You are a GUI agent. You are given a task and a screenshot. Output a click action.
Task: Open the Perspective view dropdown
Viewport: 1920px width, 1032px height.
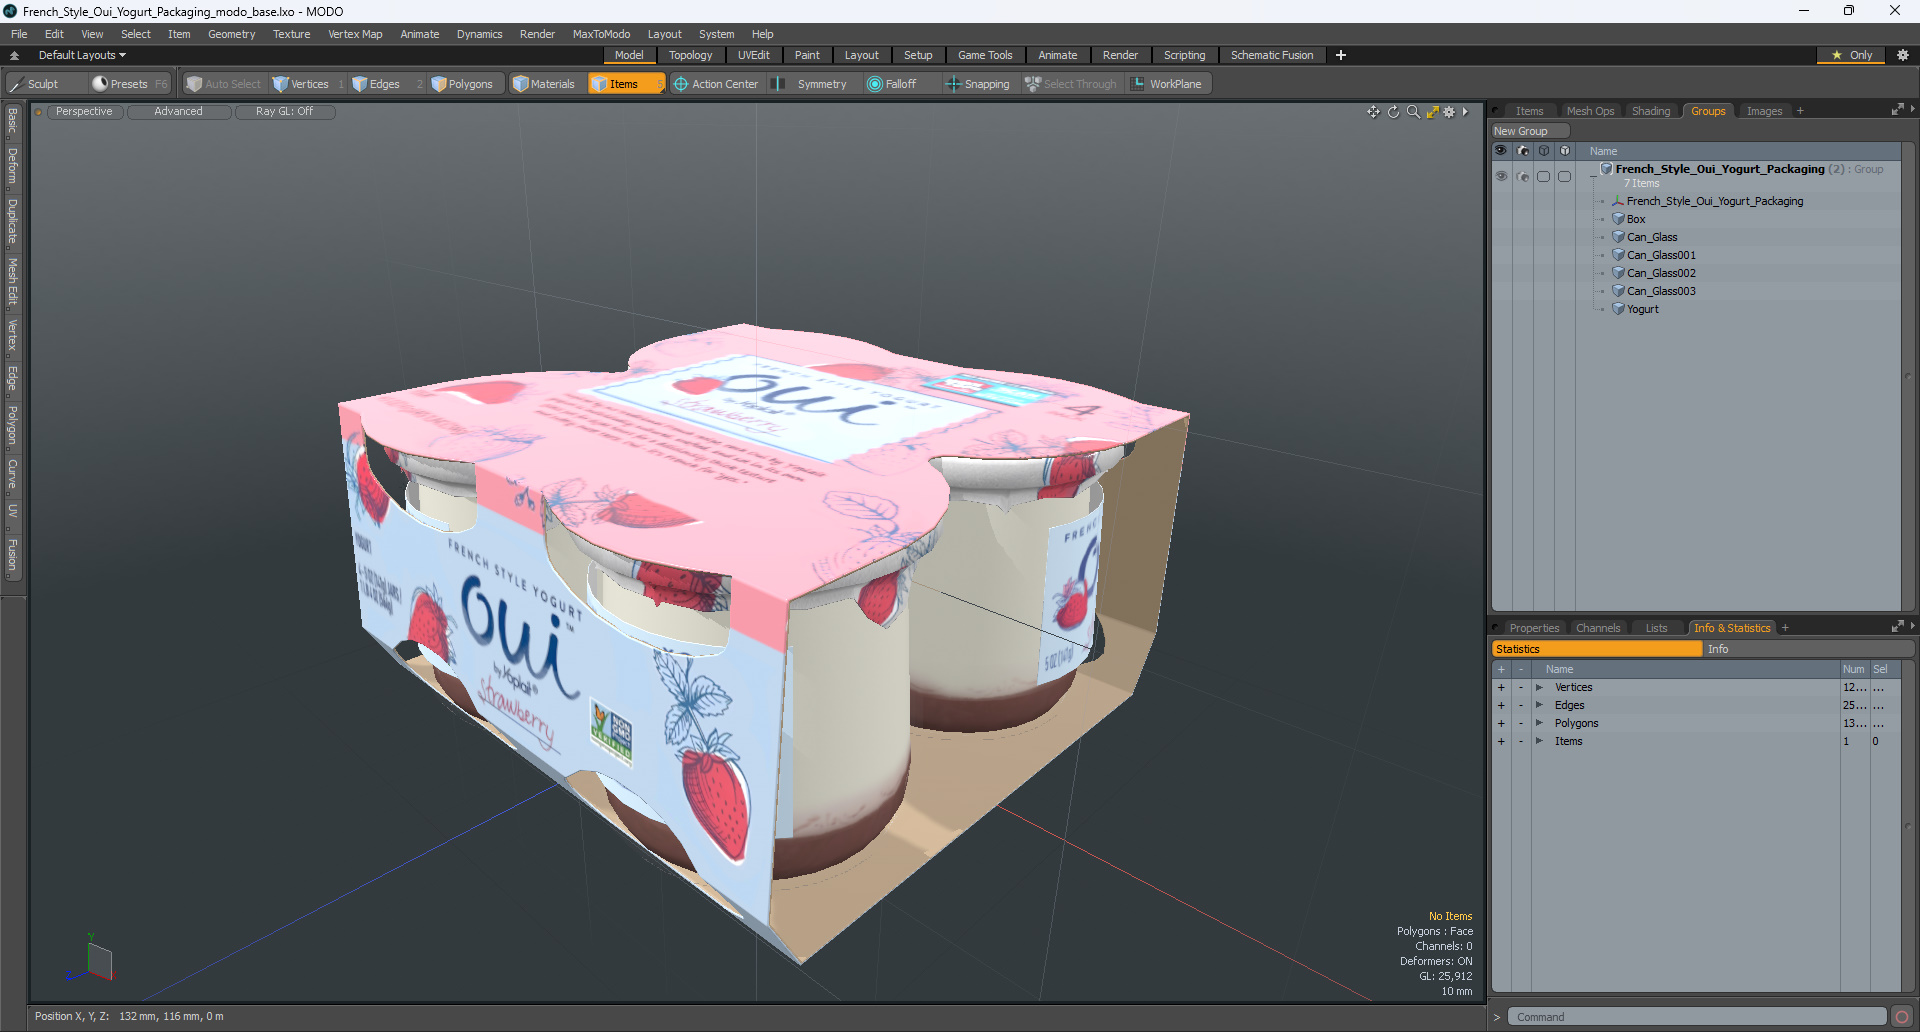84,112
